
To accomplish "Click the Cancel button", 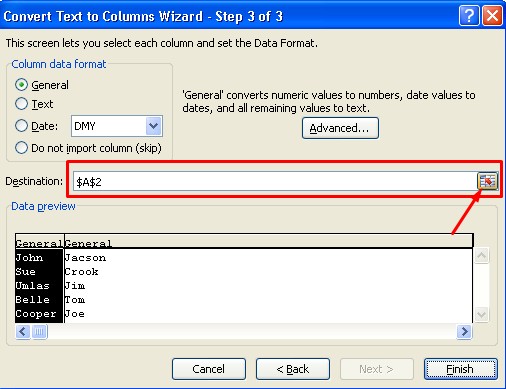I will 209,369.
